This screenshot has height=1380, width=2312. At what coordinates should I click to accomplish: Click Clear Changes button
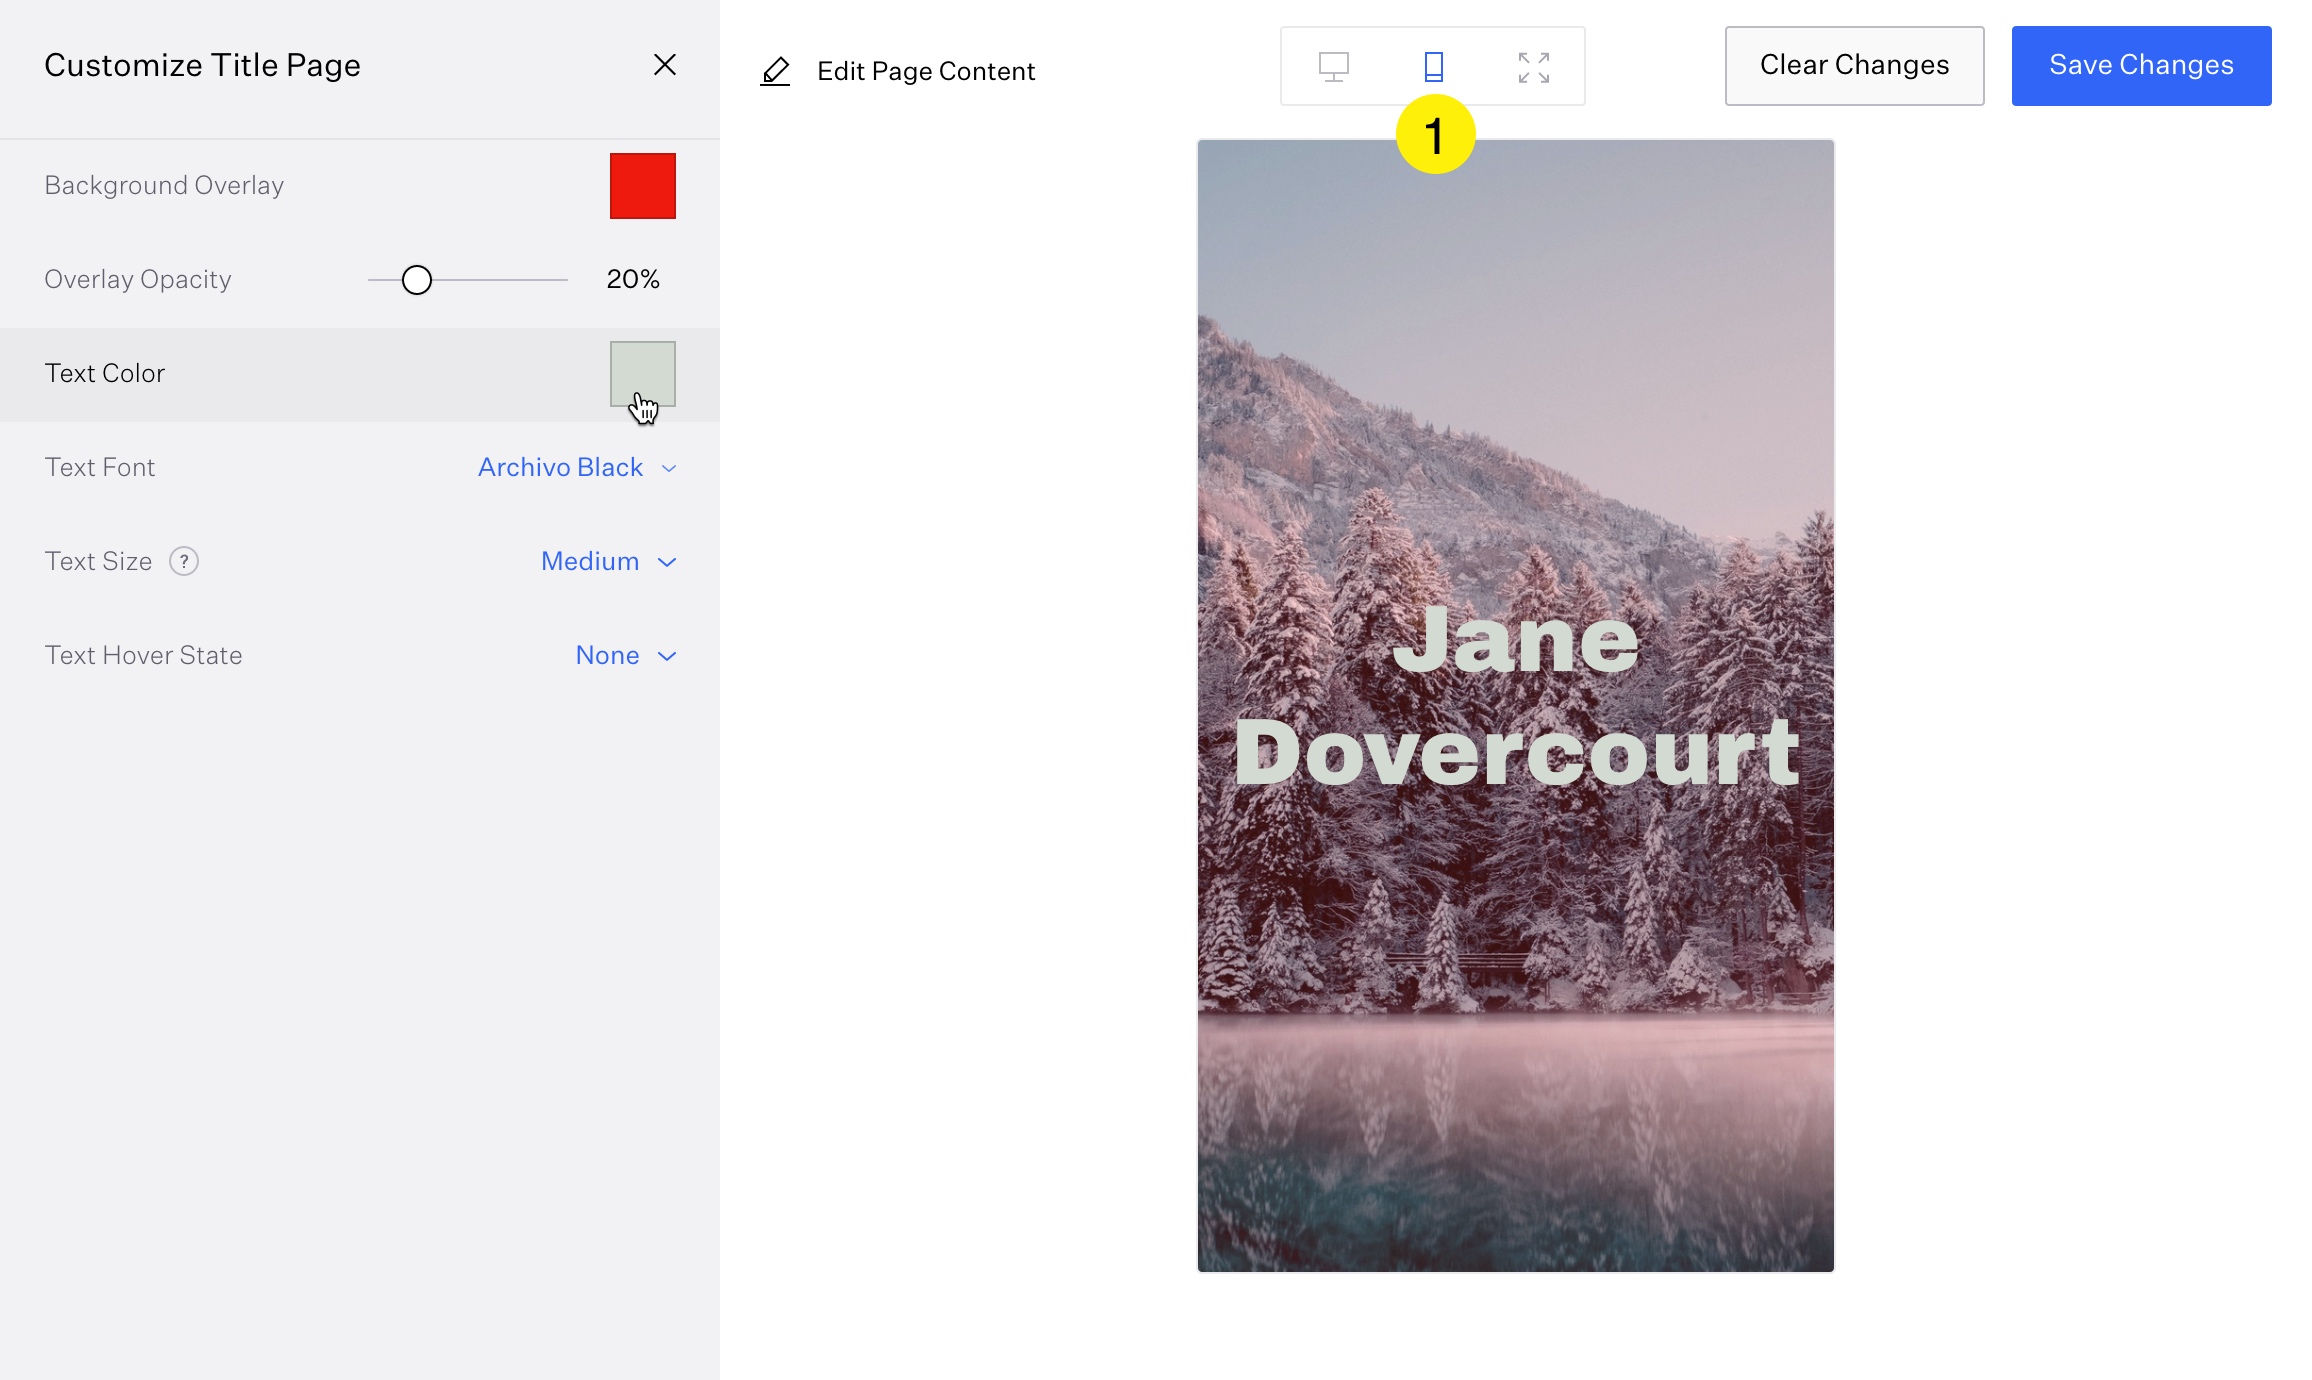coord(1854,66)
